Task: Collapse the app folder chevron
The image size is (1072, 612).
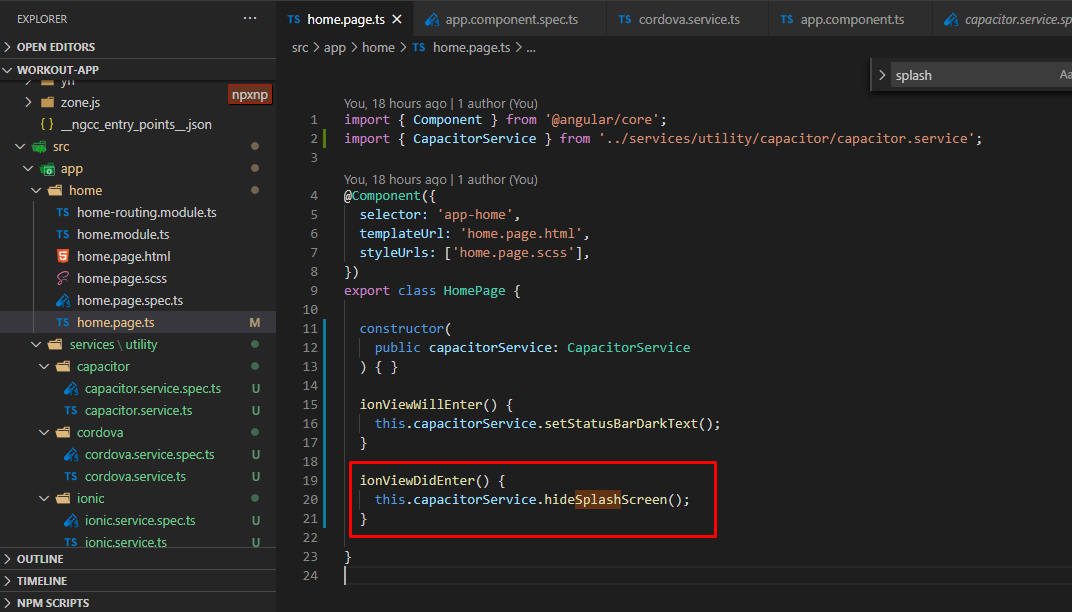Action: coord(28,168)
